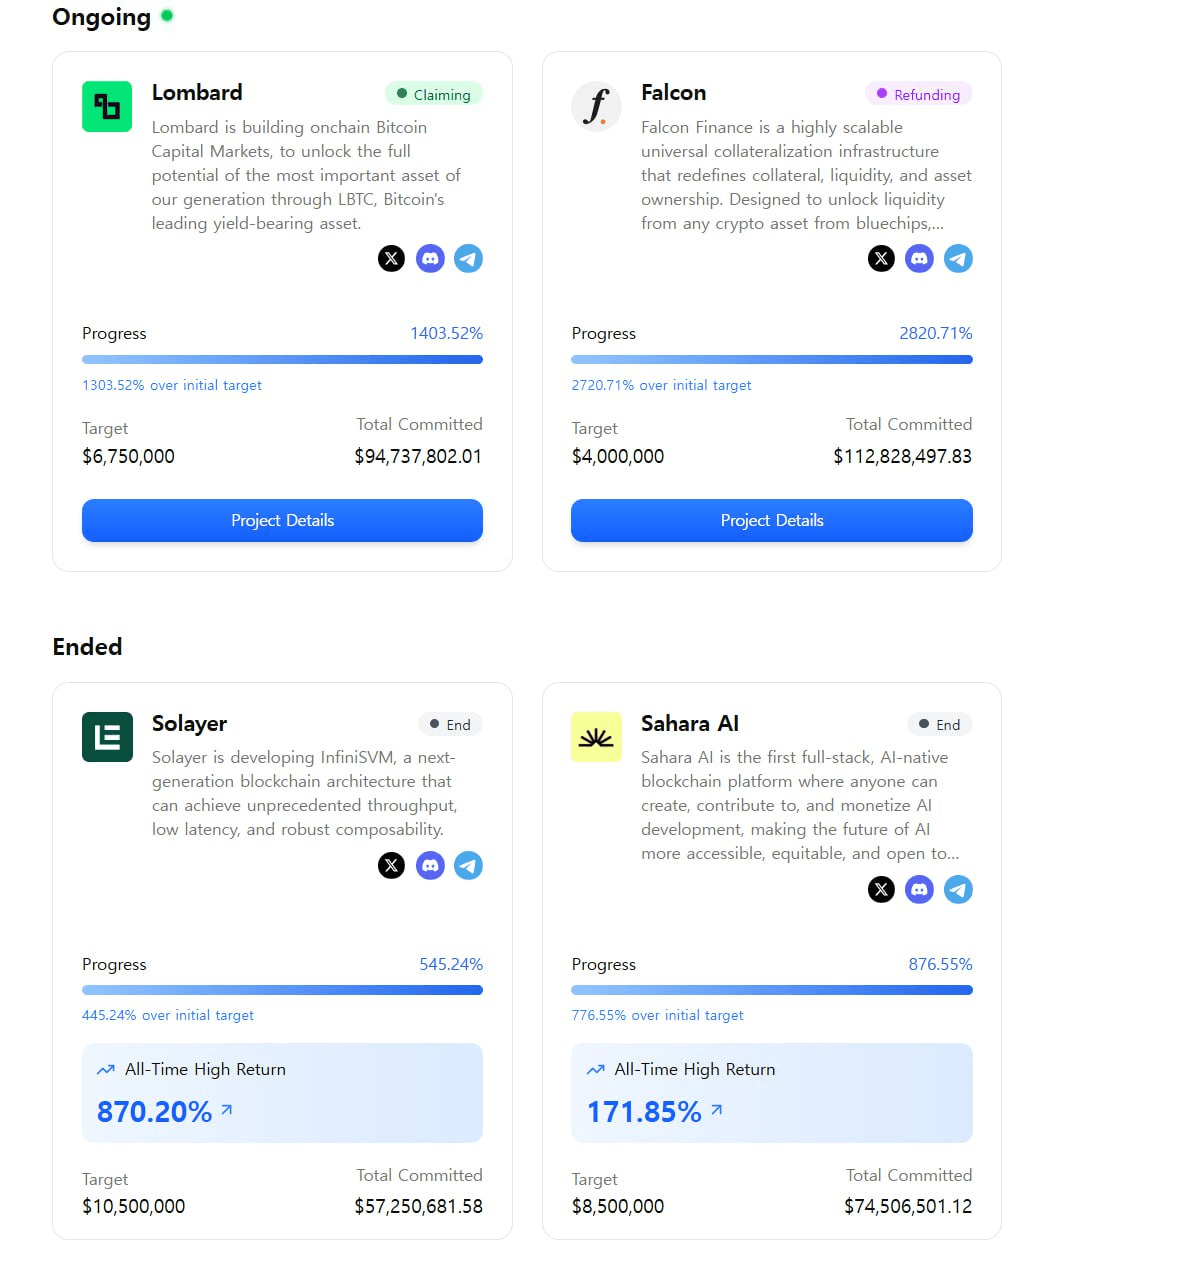
Task: Open Sahara AI's X (Twitter) icon
Action: click(x=881, y=889)
